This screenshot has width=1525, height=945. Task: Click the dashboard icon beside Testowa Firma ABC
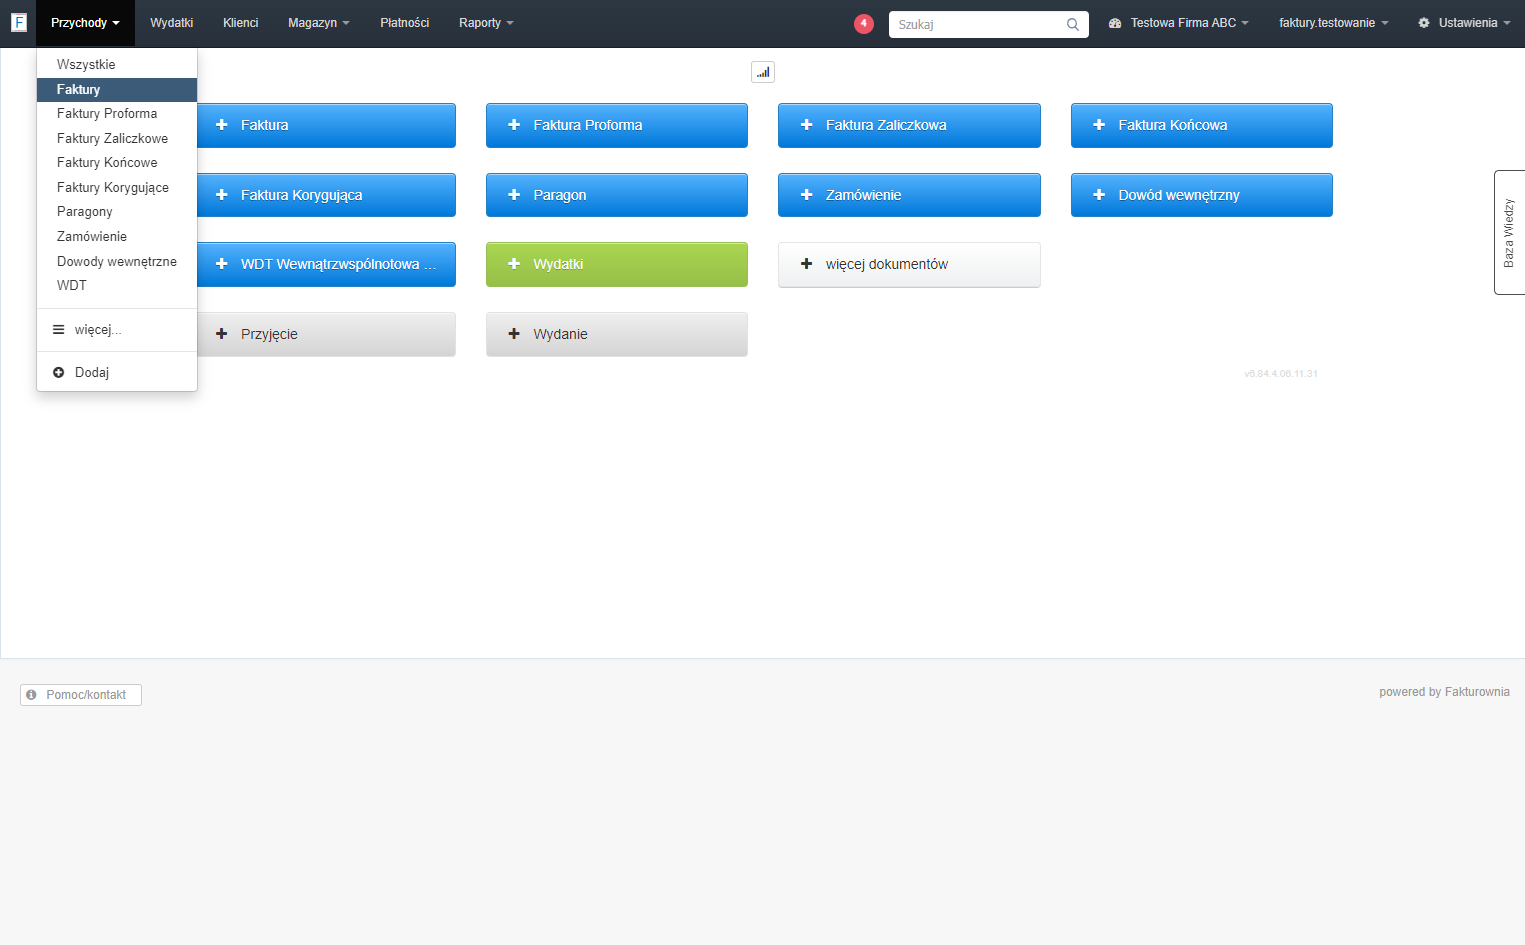point(1115,23)
